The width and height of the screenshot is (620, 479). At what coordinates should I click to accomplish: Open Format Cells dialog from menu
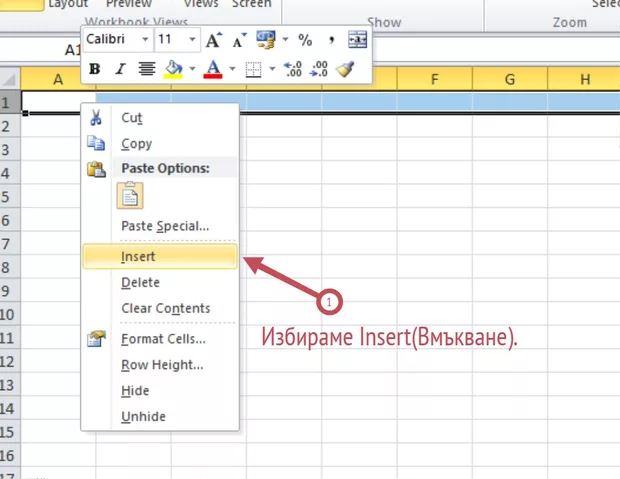(x=160, y=339)
